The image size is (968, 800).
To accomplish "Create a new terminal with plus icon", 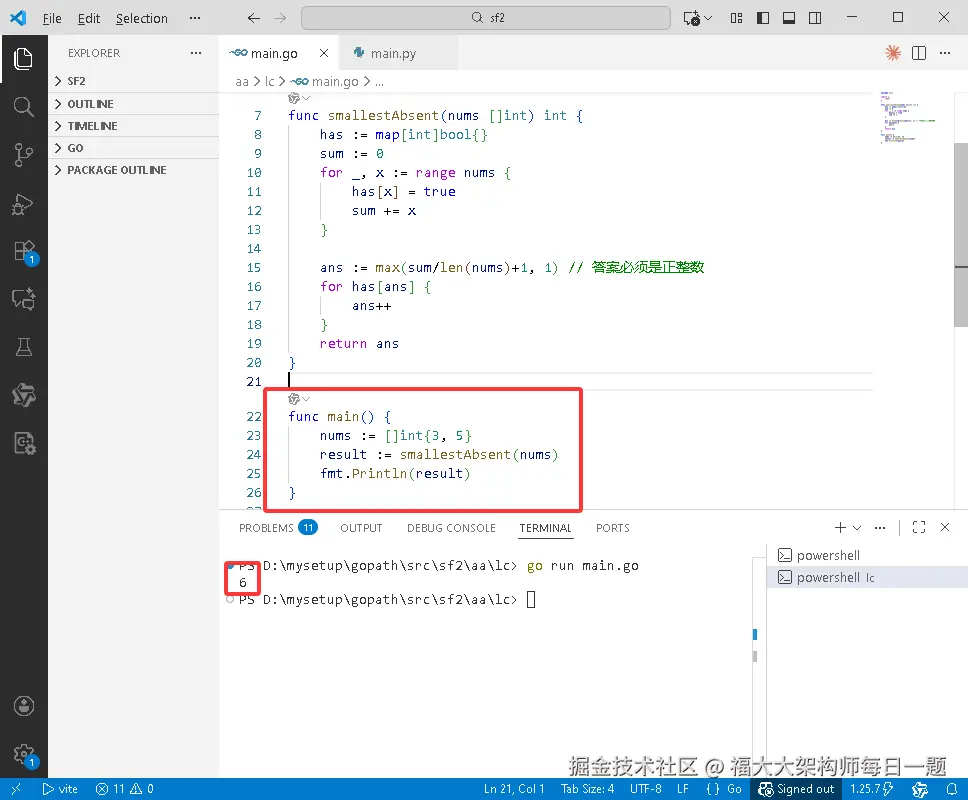I will coord(840,527).
